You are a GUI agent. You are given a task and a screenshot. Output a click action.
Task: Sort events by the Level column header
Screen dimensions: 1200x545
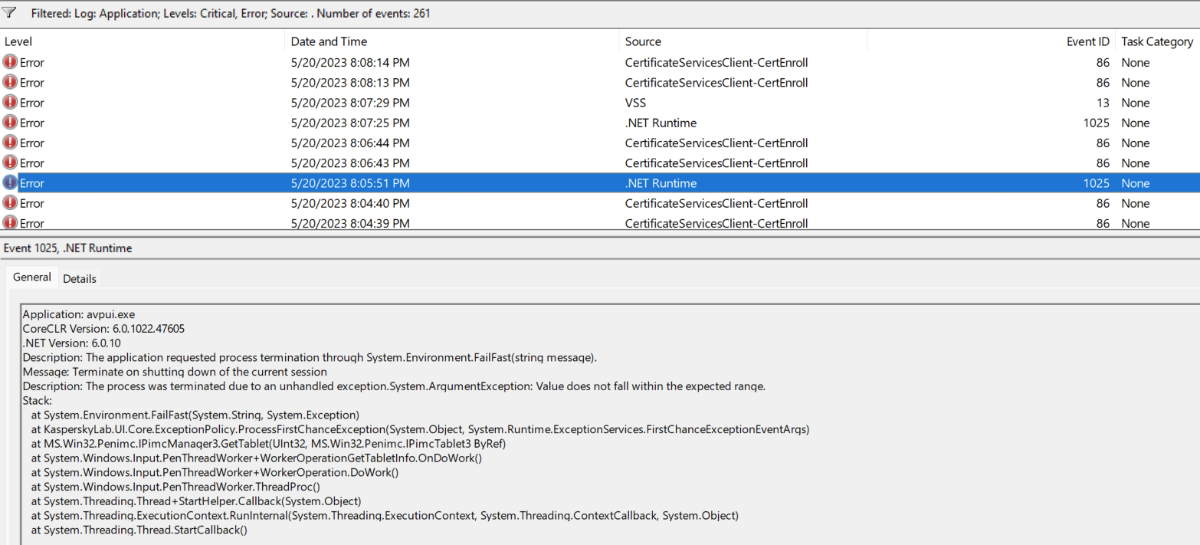pos(18,42)
